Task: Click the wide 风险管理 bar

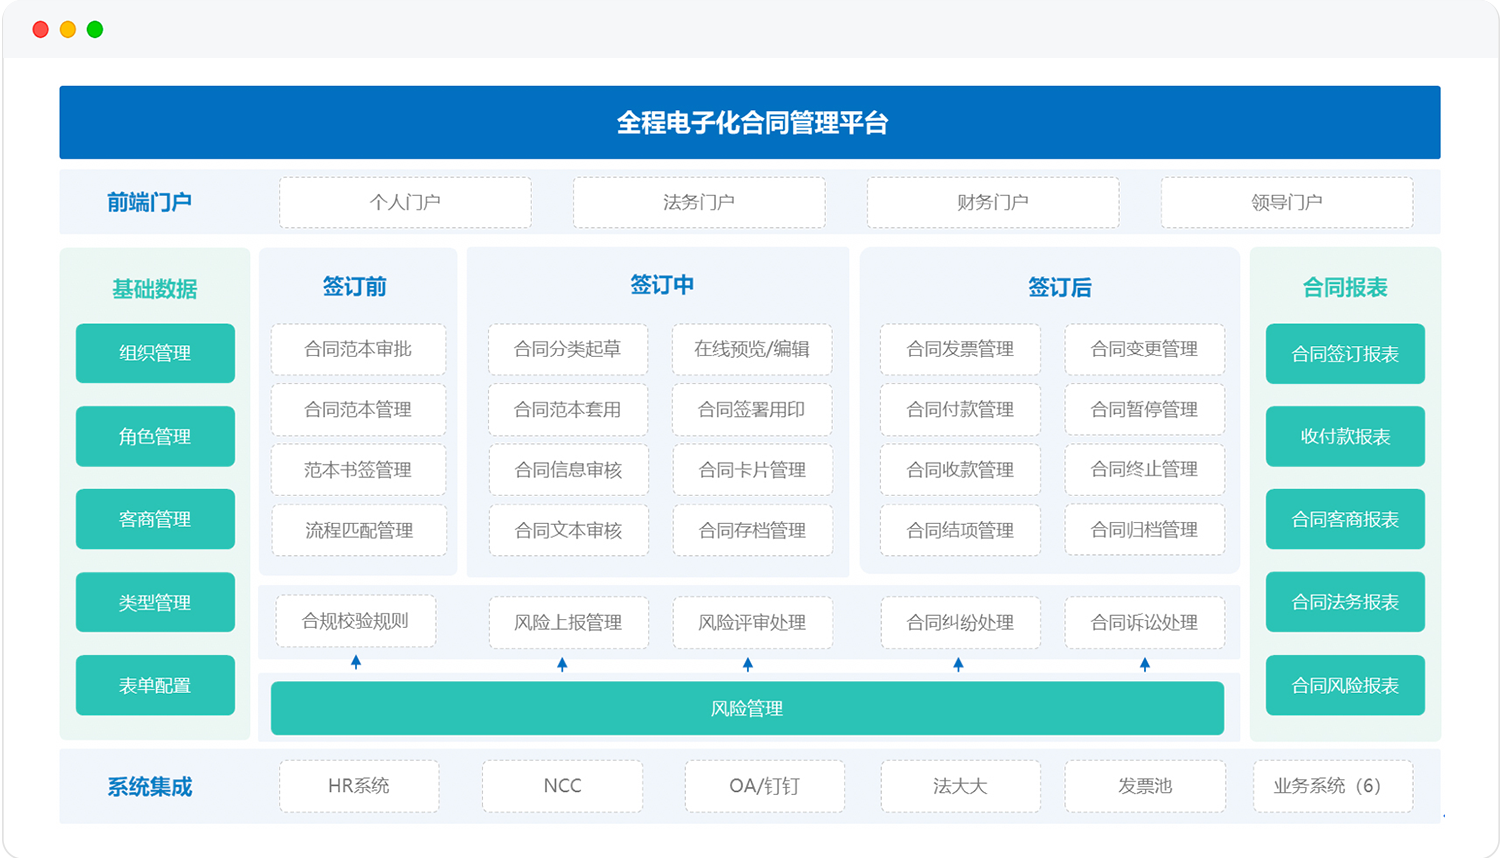Action: (x=747, y=708)
